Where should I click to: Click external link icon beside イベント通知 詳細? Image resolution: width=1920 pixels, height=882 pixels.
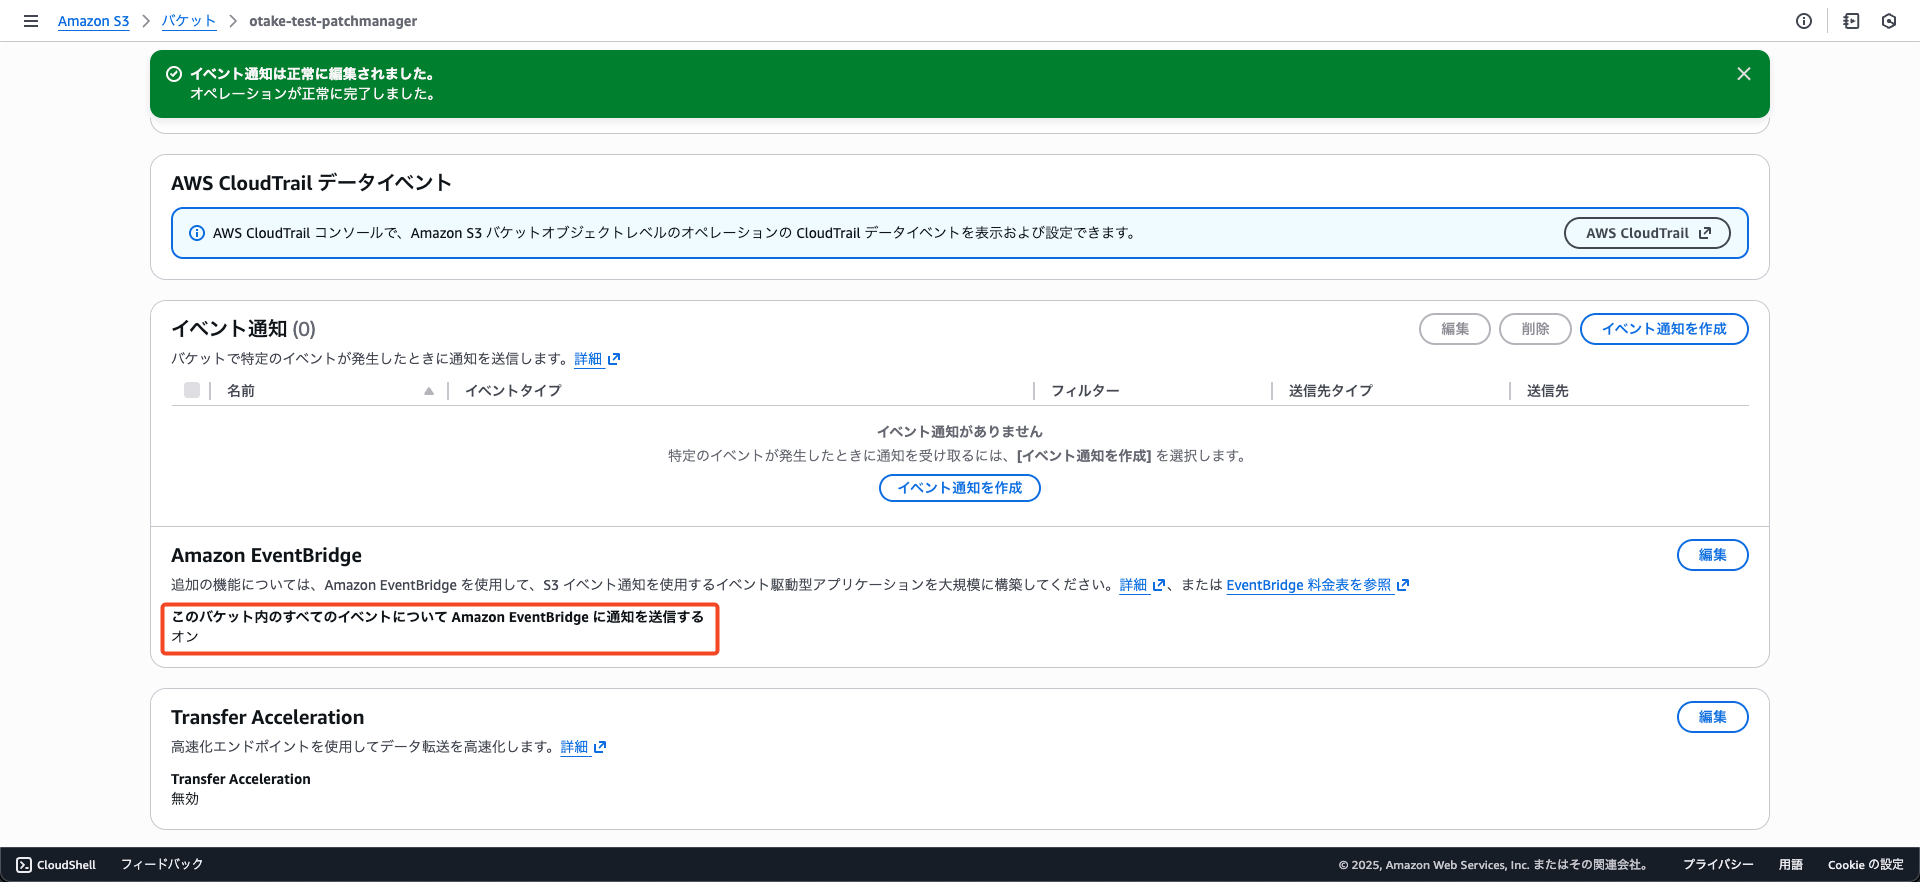[614, 359]
